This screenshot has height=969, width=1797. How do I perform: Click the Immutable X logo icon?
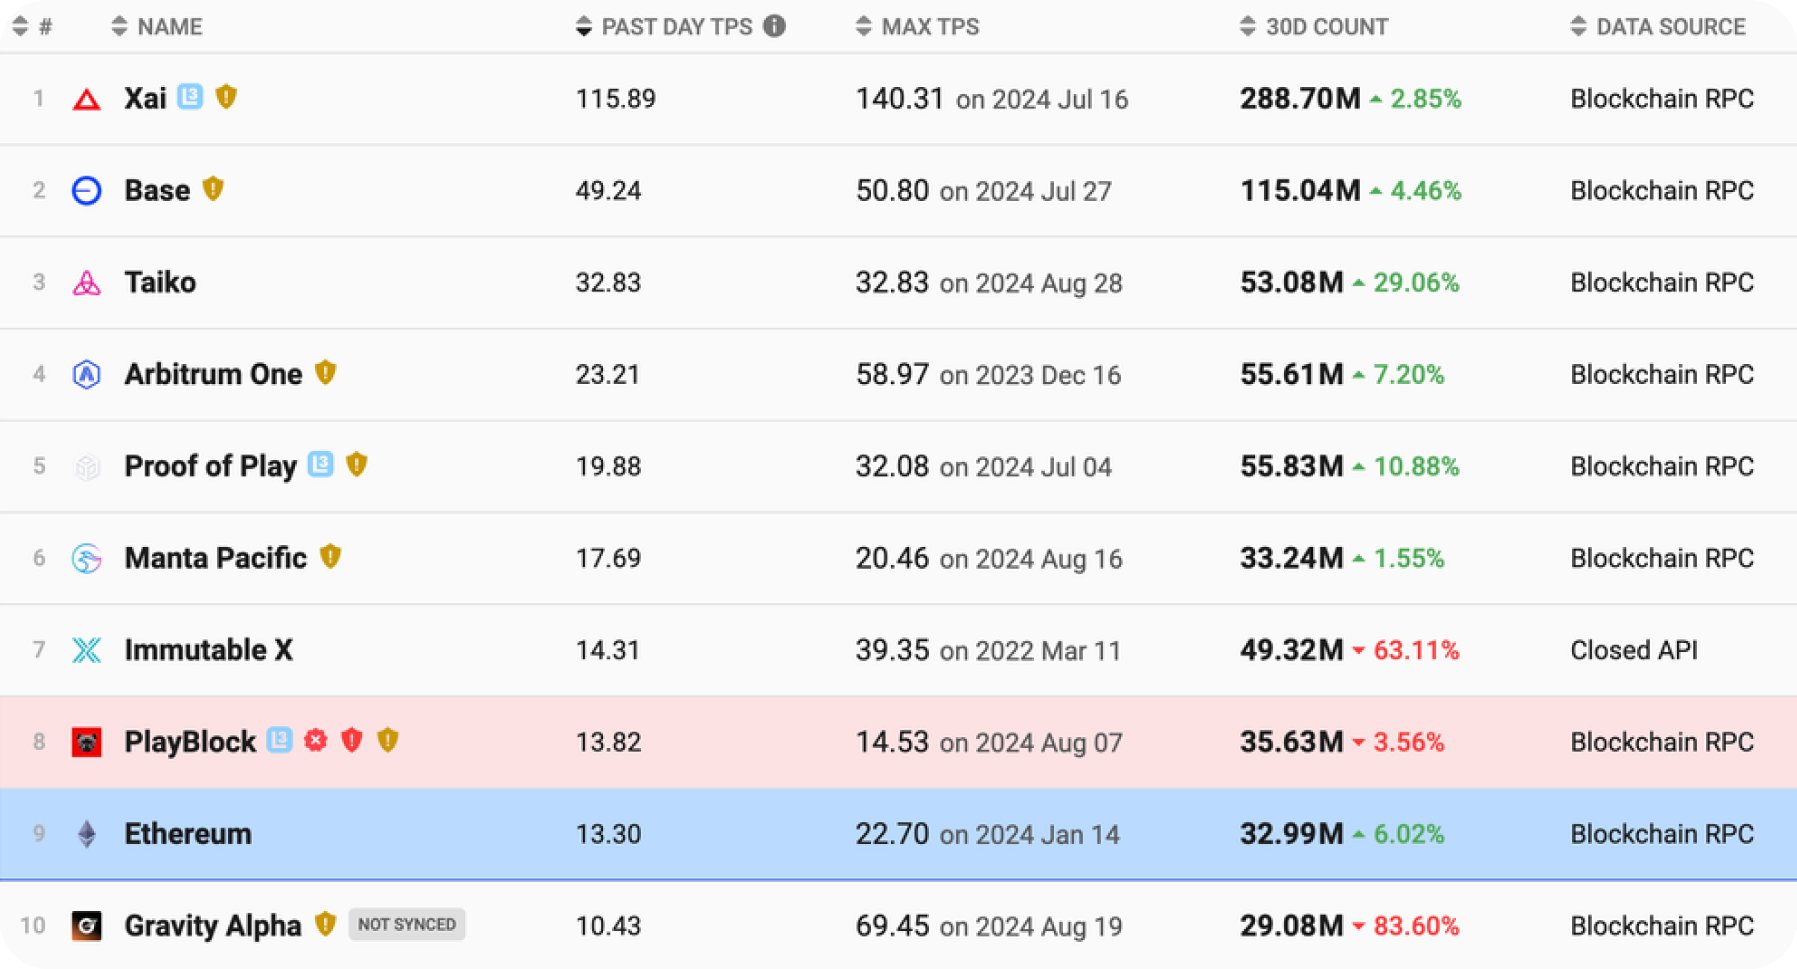click(x=87, y=650)
